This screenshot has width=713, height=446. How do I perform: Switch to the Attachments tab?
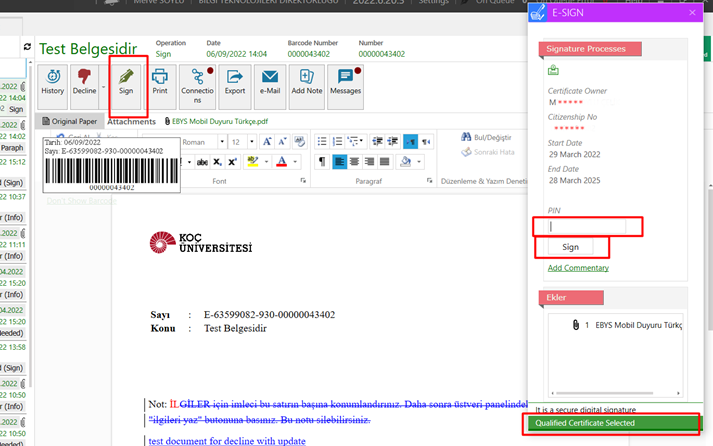point(131,121)
